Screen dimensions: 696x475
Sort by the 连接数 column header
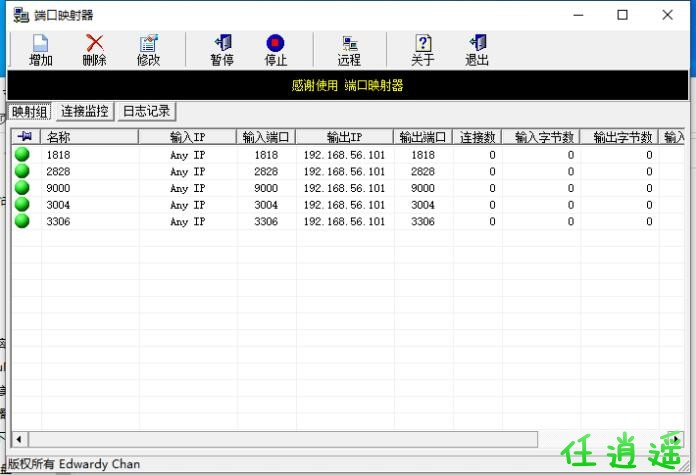pos(477,137)
